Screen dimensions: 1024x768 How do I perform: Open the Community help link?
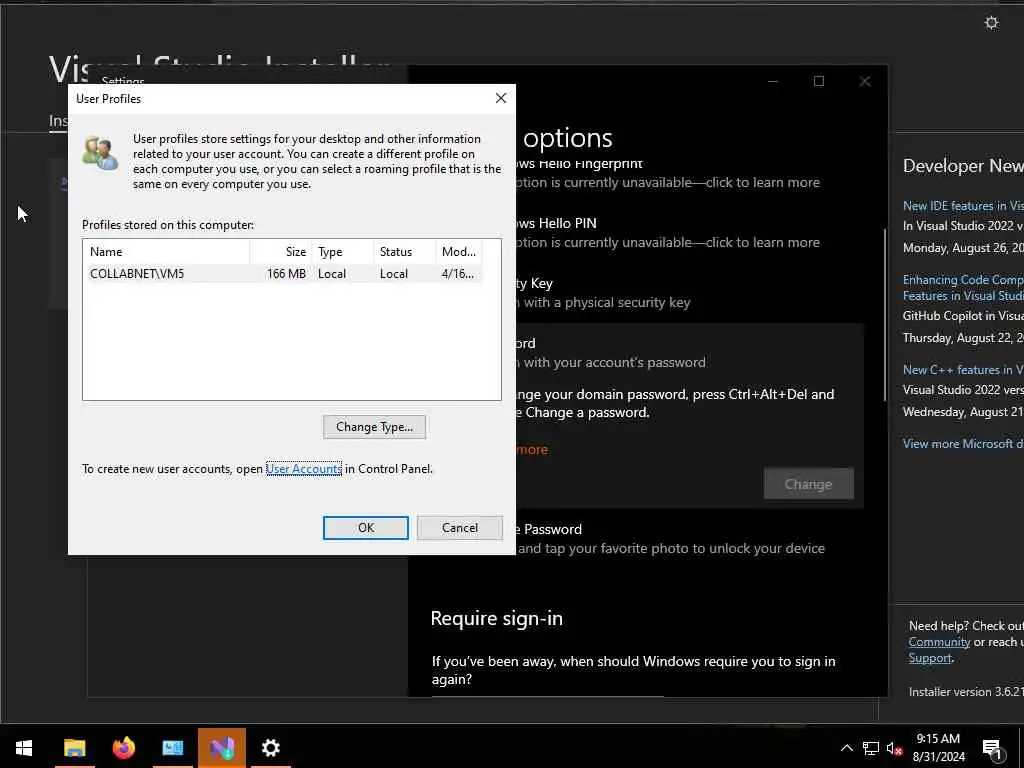(939, 642)
